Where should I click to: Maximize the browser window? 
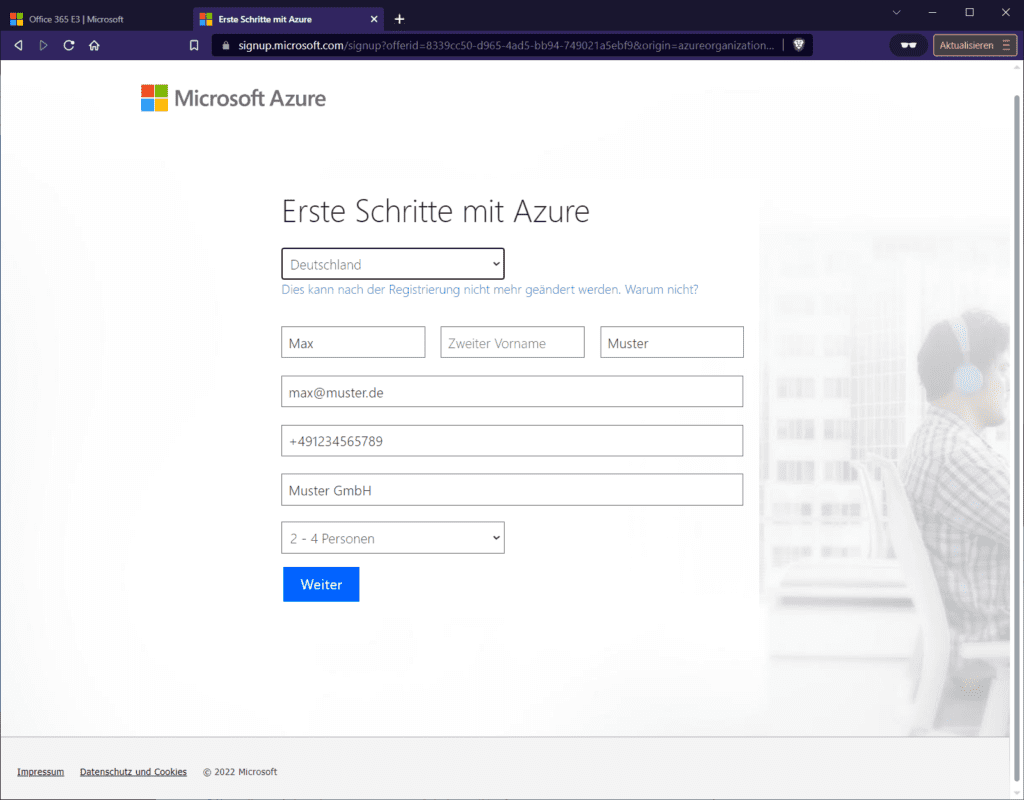[969, 12]
